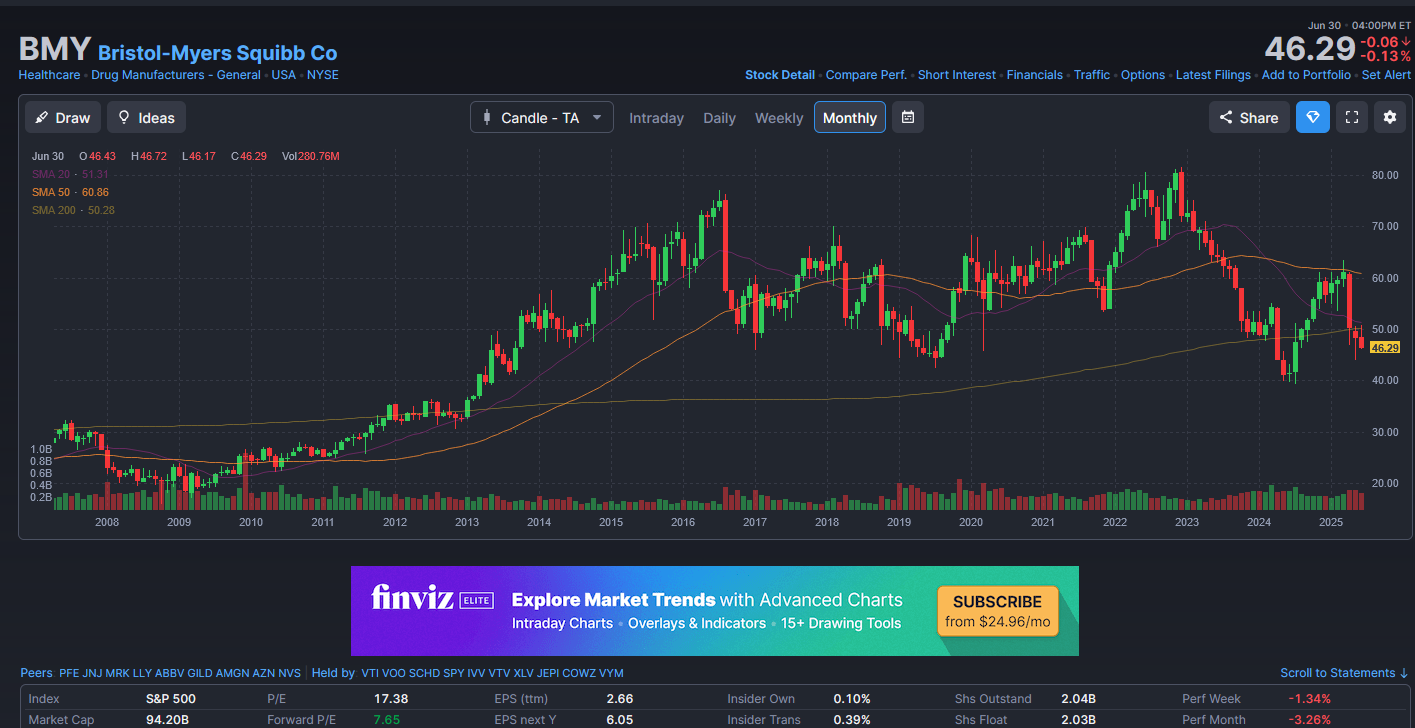Switch to Weekly timeframe
The image size is (1415, 728).
click(779, 118)
